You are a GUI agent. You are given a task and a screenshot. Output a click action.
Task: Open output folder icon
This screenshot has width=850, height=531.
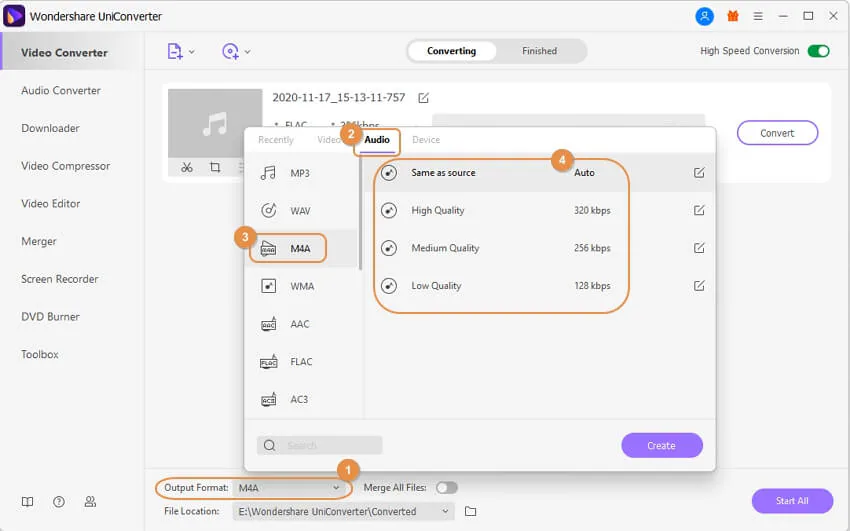pyautogui.click(x=471, y=511)
